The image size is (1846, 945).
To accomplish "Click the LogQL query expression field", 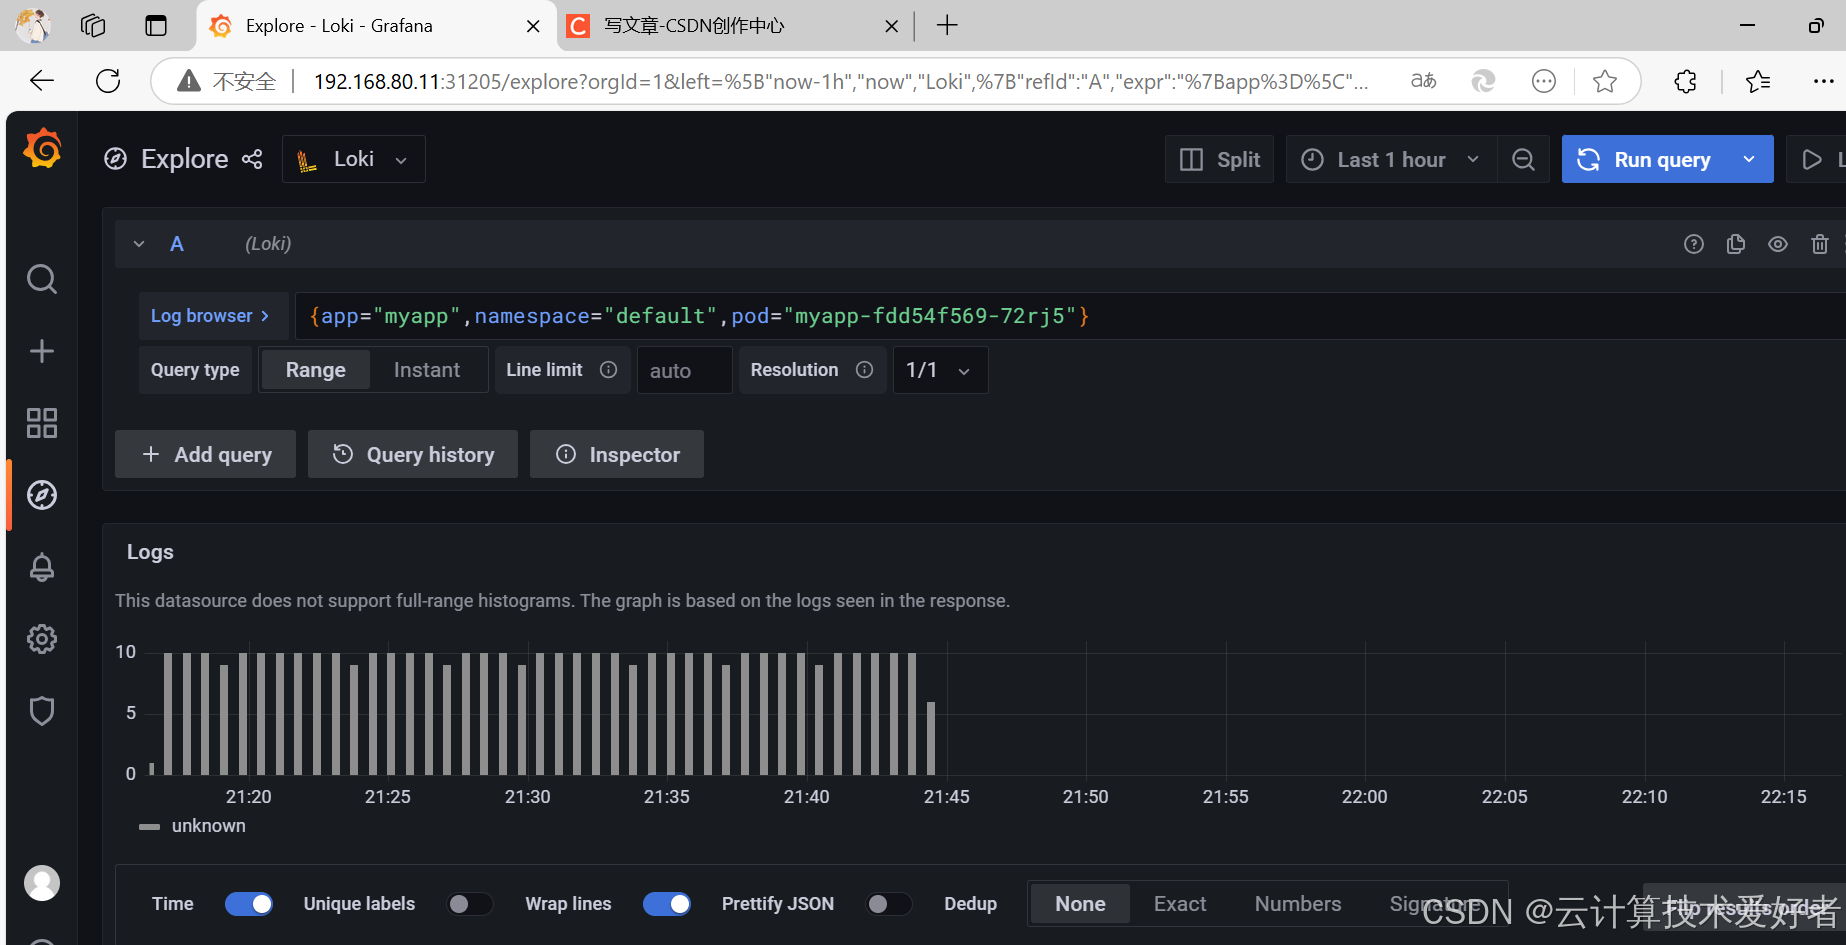I will tap(1070, 316).
